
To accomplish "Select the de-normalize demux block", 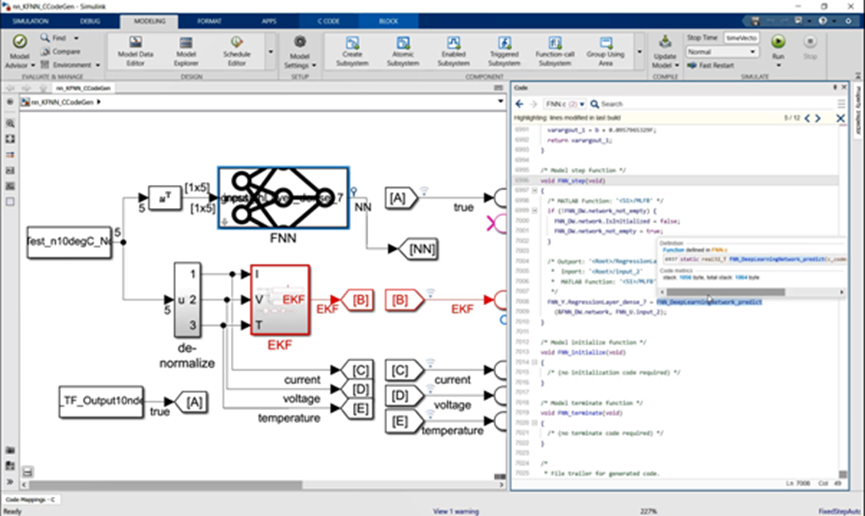I will tap(187, 300).
